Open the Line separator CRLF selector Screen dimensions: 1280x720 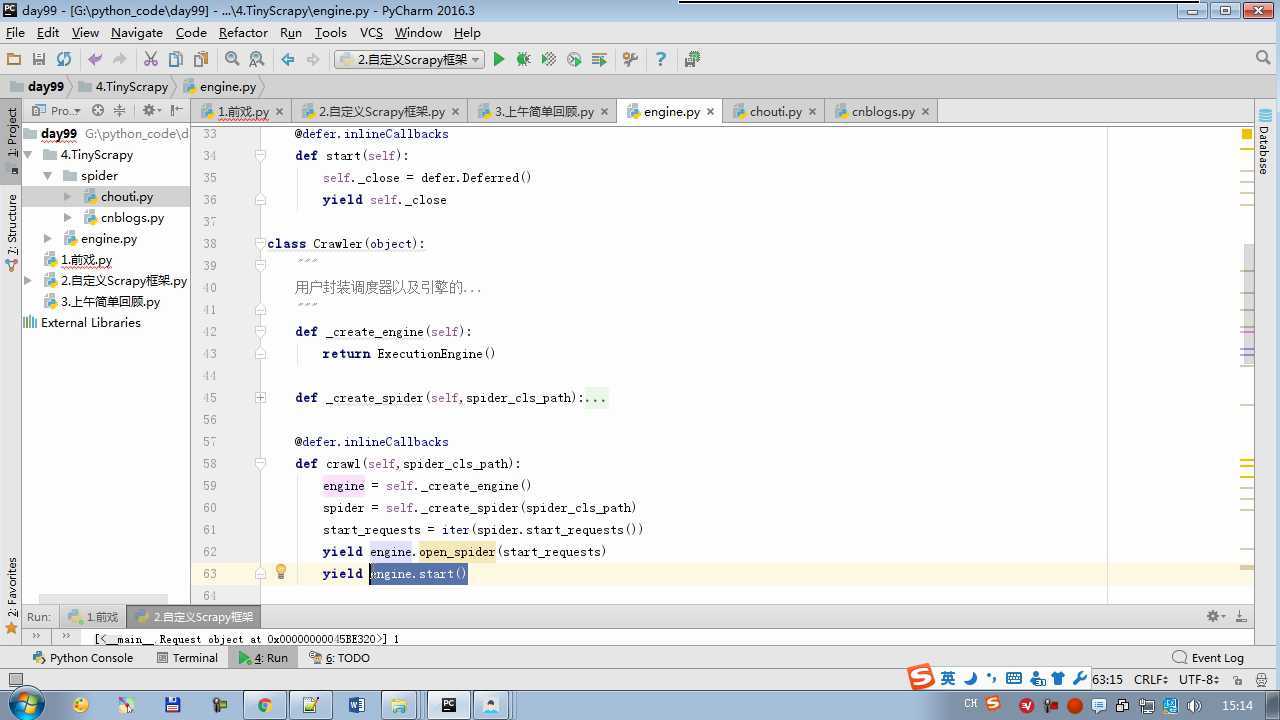click(1150, 679)
